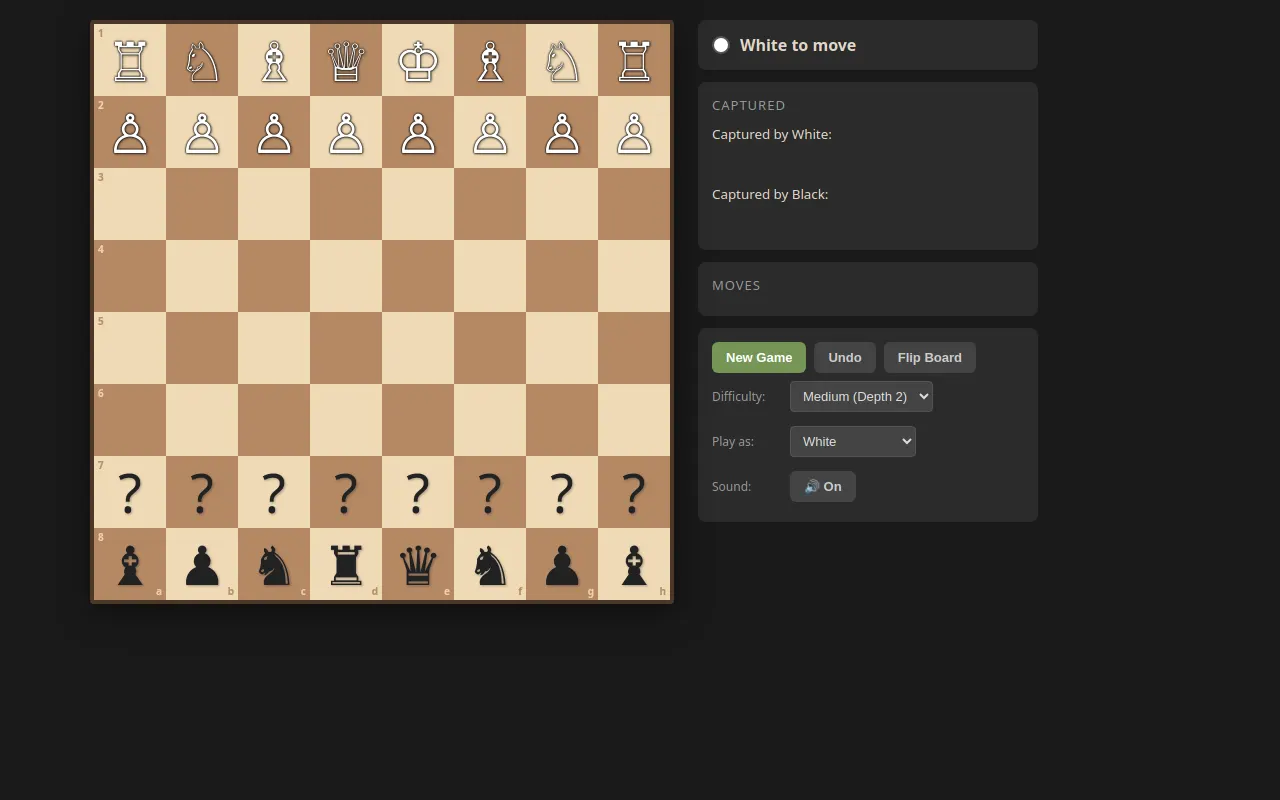This screenshot has width=1280, height=800.
Task: Click the black knight on c8
Action: point(274,564)
